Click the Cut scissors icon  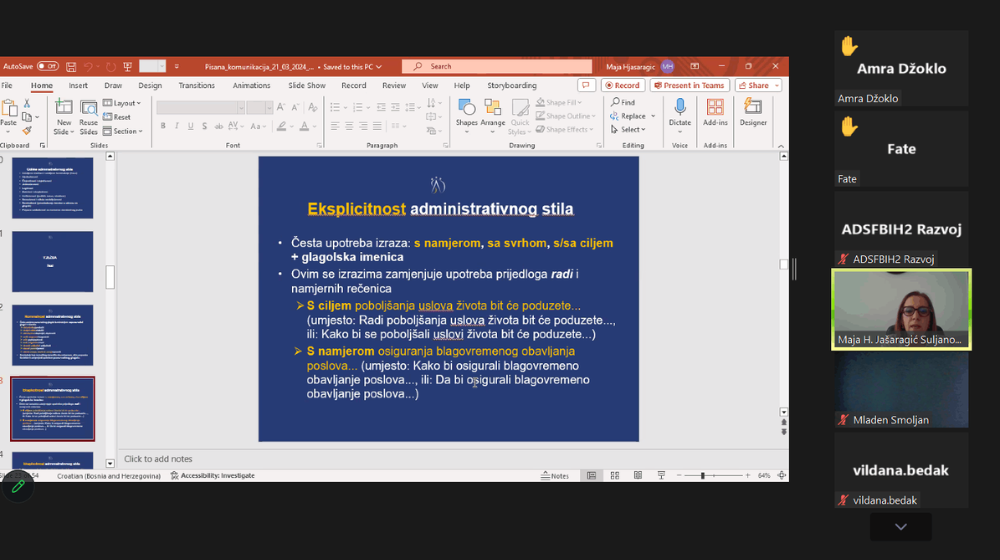click(27, 103)
